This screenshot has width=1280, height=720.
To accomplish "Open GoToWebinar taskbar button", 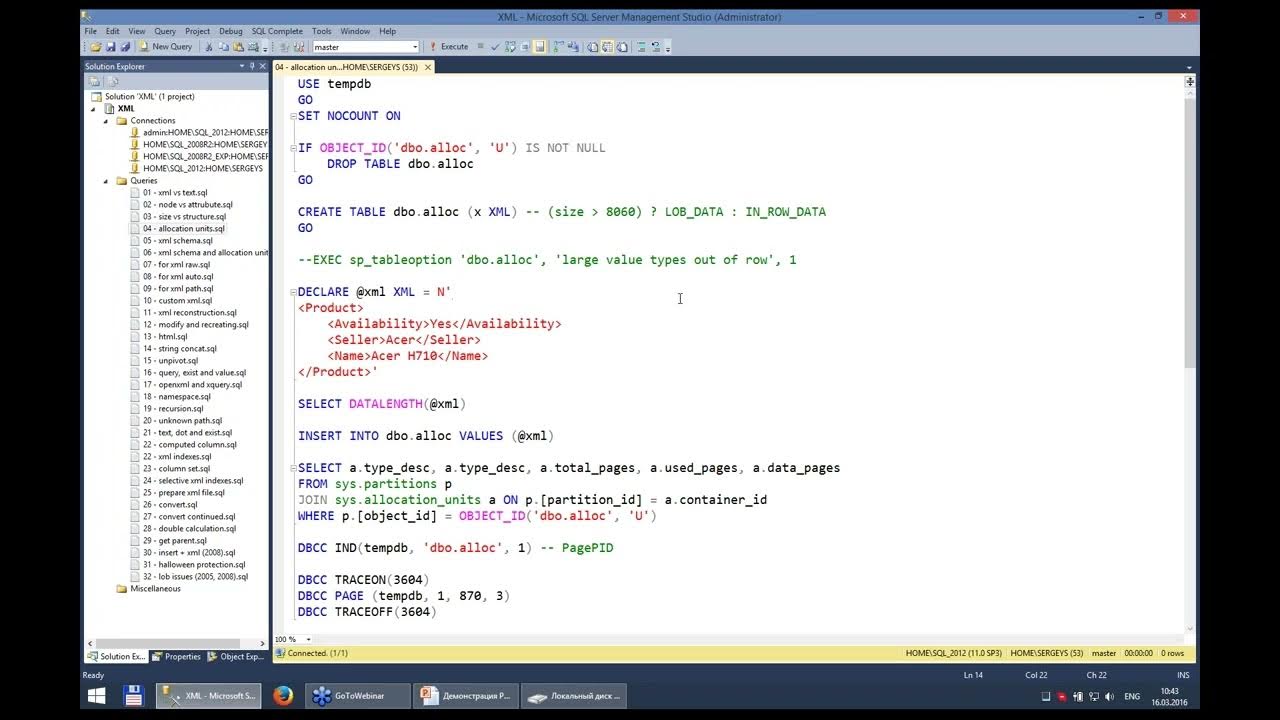I will (x=358, y=696).
